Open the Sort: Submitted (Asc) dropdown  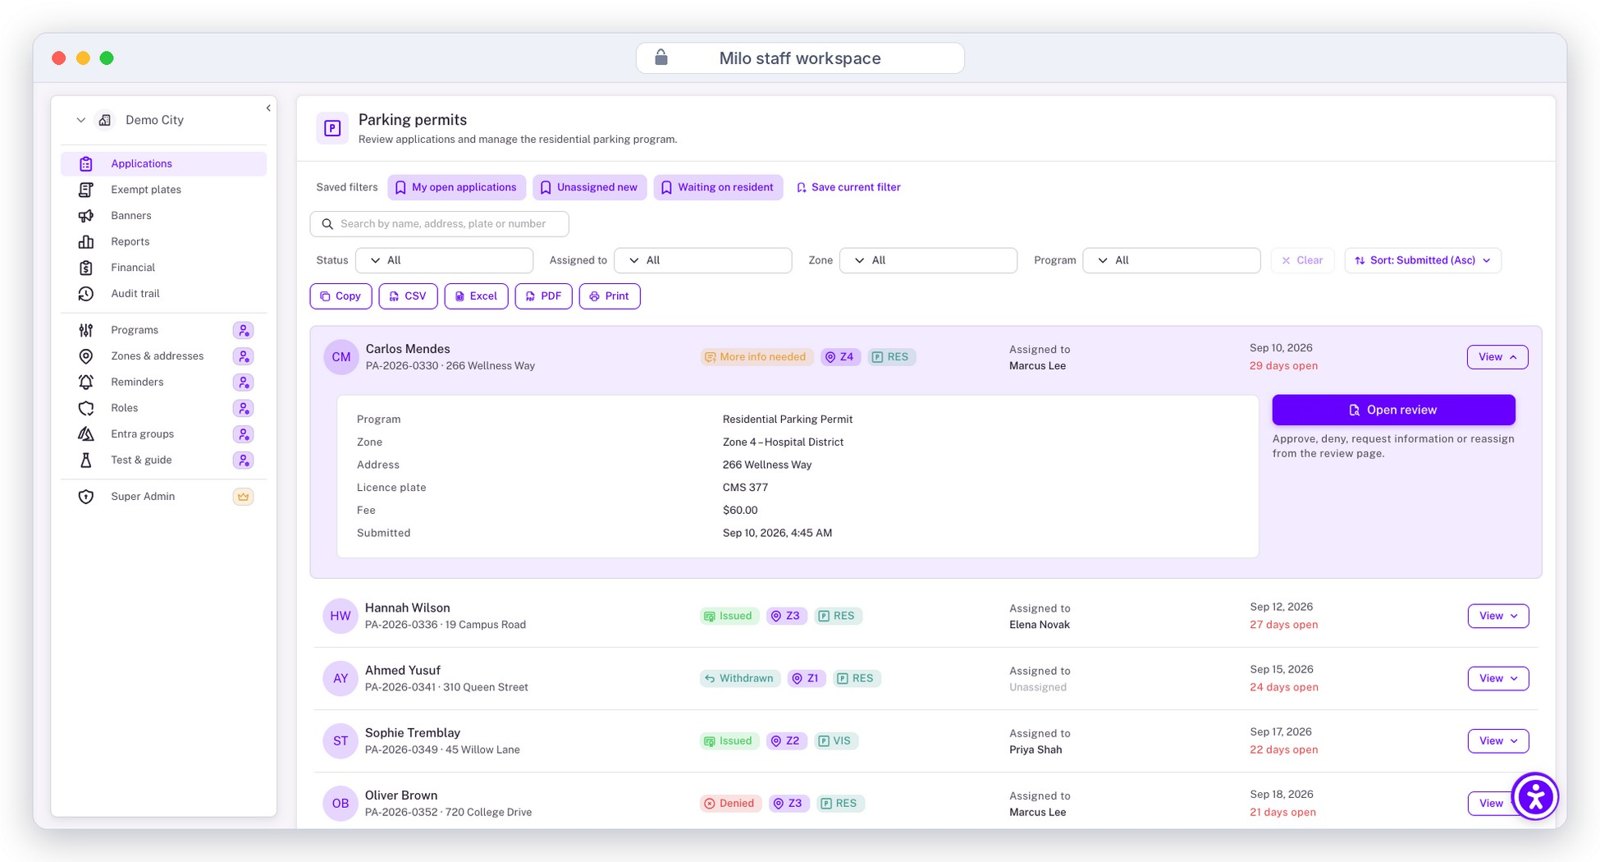coord(1423,260)
